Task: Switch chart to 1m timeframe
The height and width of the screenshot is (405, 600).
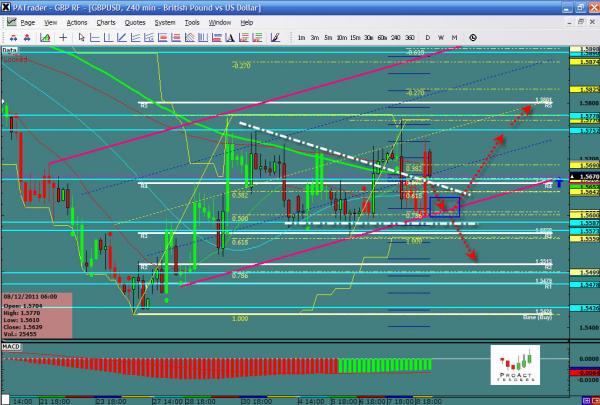Action: 302,37
